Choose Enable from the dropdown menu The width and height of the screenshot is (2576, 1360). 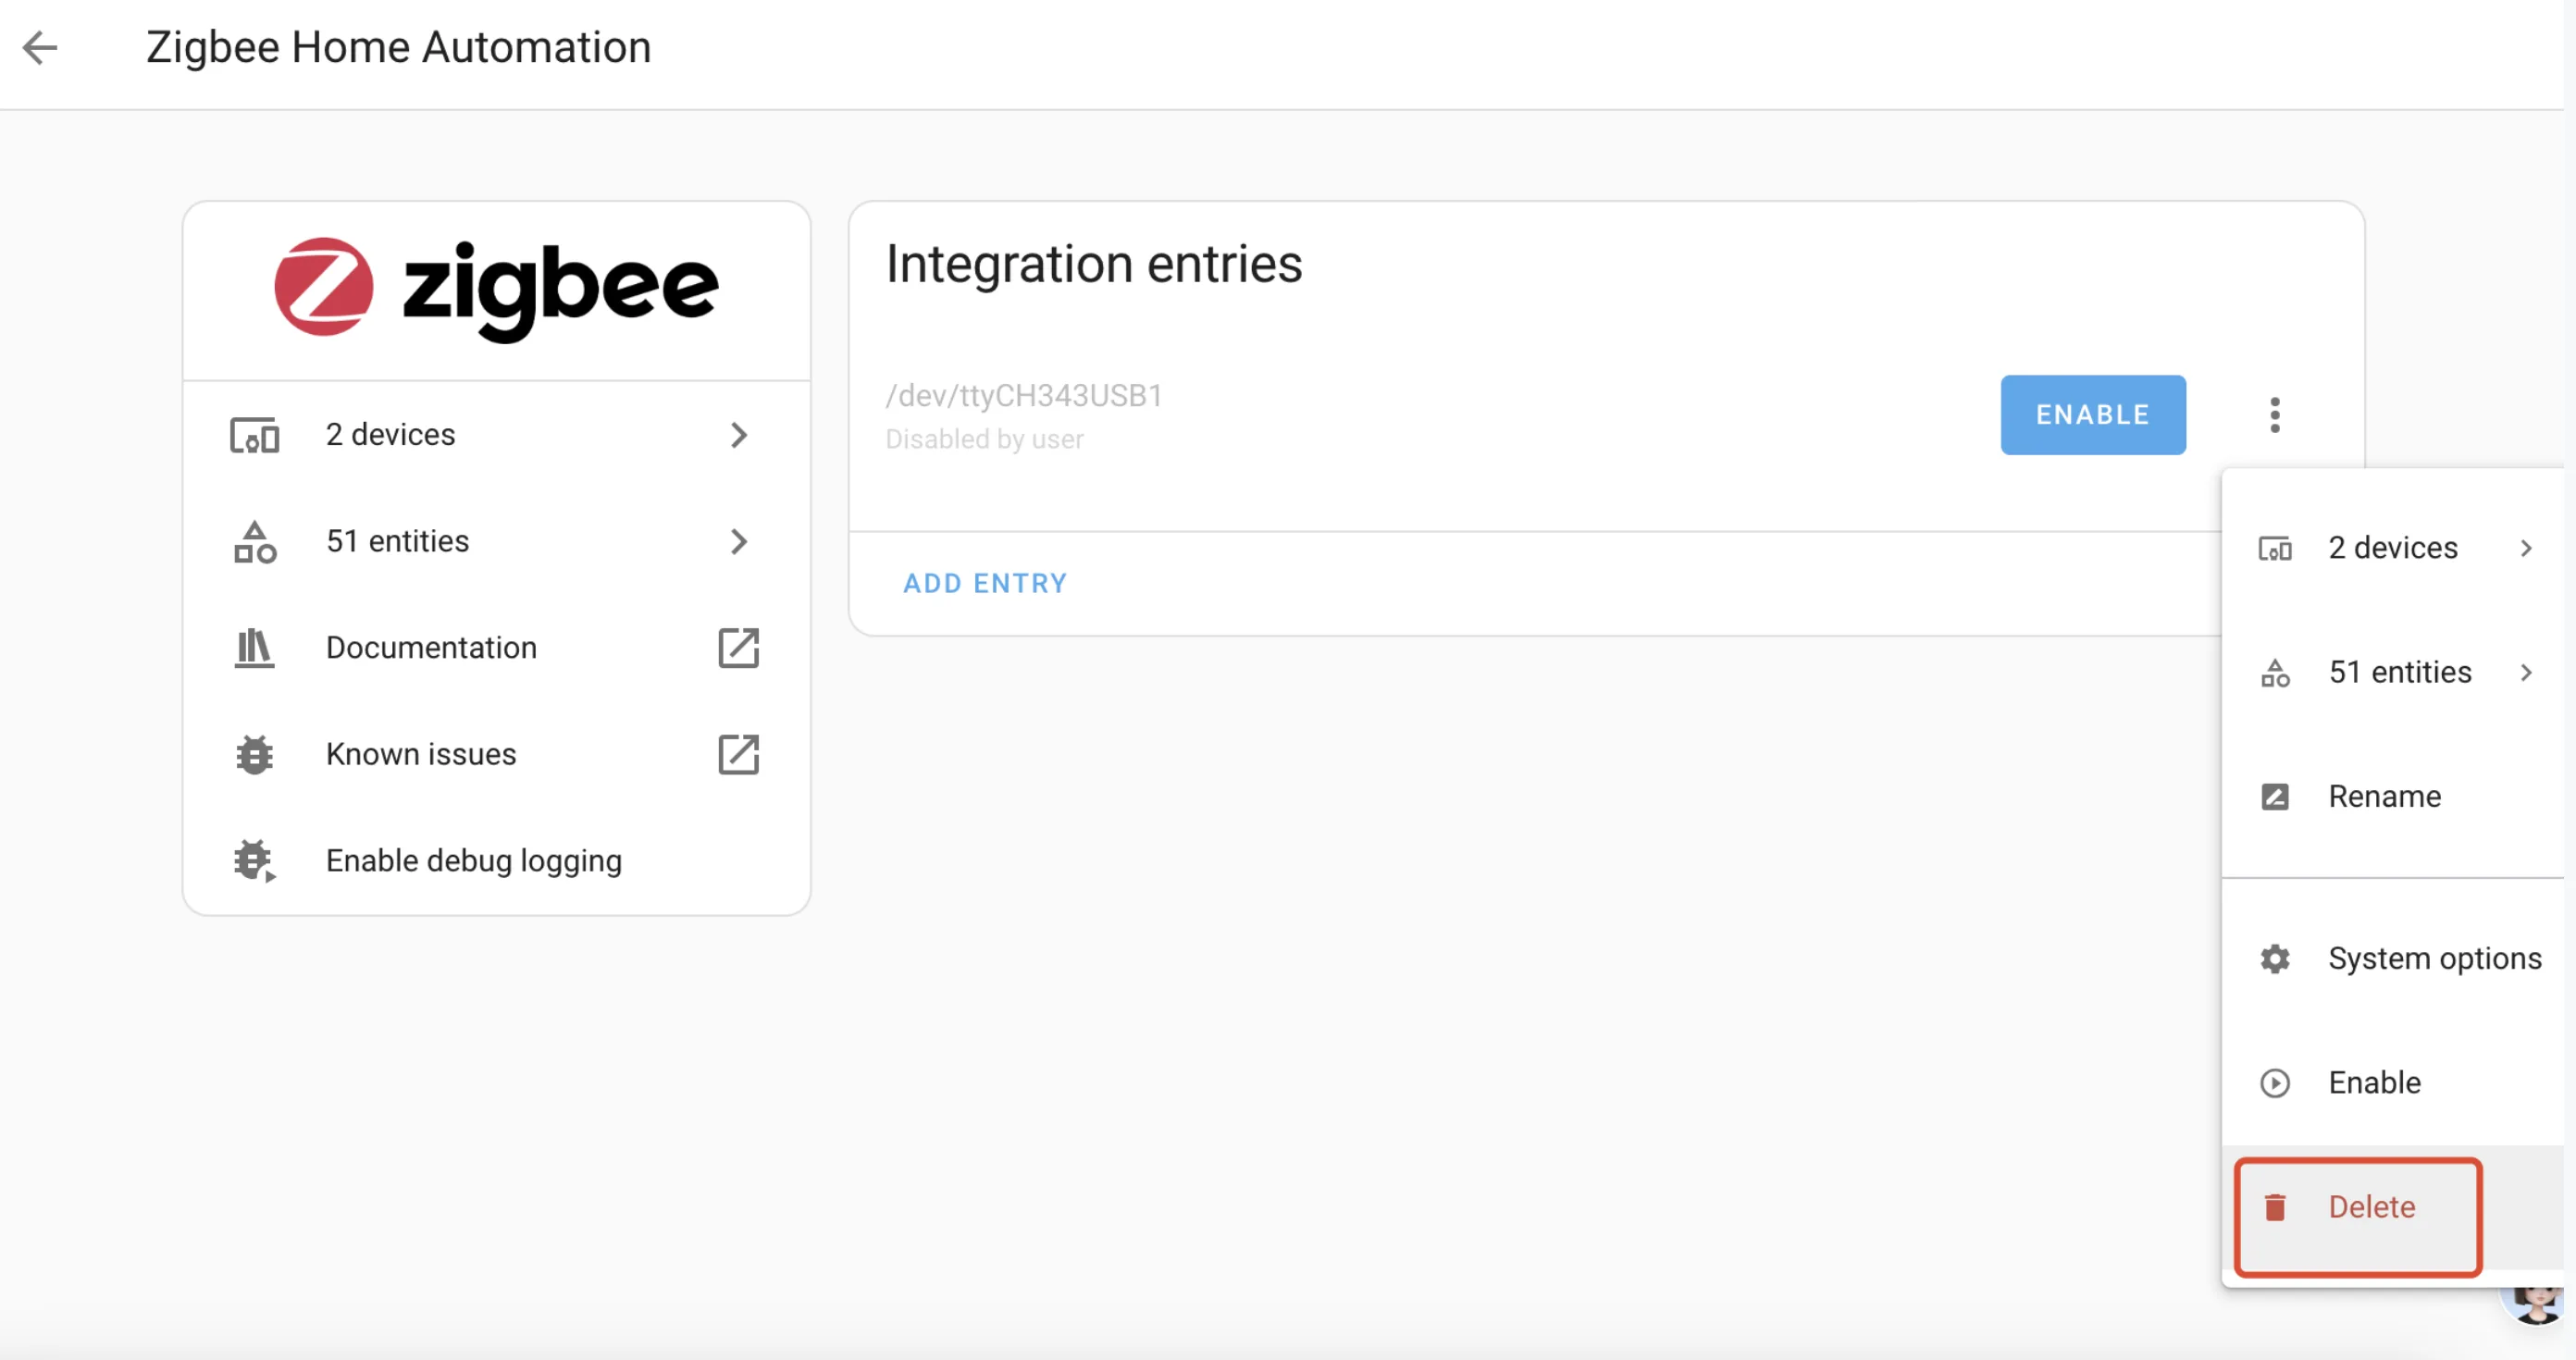click(x=2393, y=1083)
